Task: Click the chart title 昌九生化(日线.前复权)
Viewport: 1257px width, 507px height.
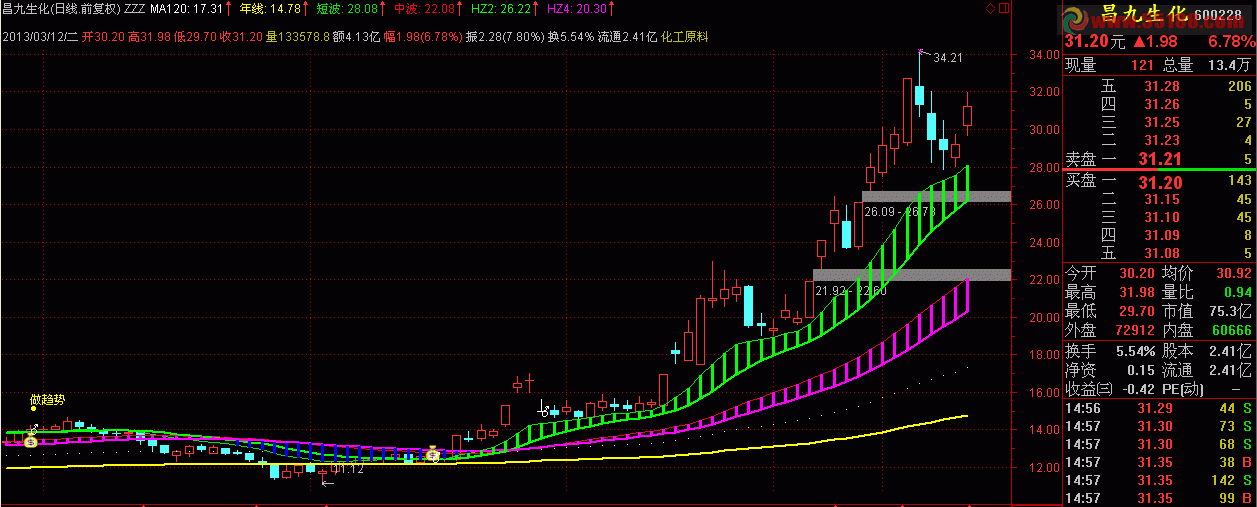Action: [x=60, y=8]
